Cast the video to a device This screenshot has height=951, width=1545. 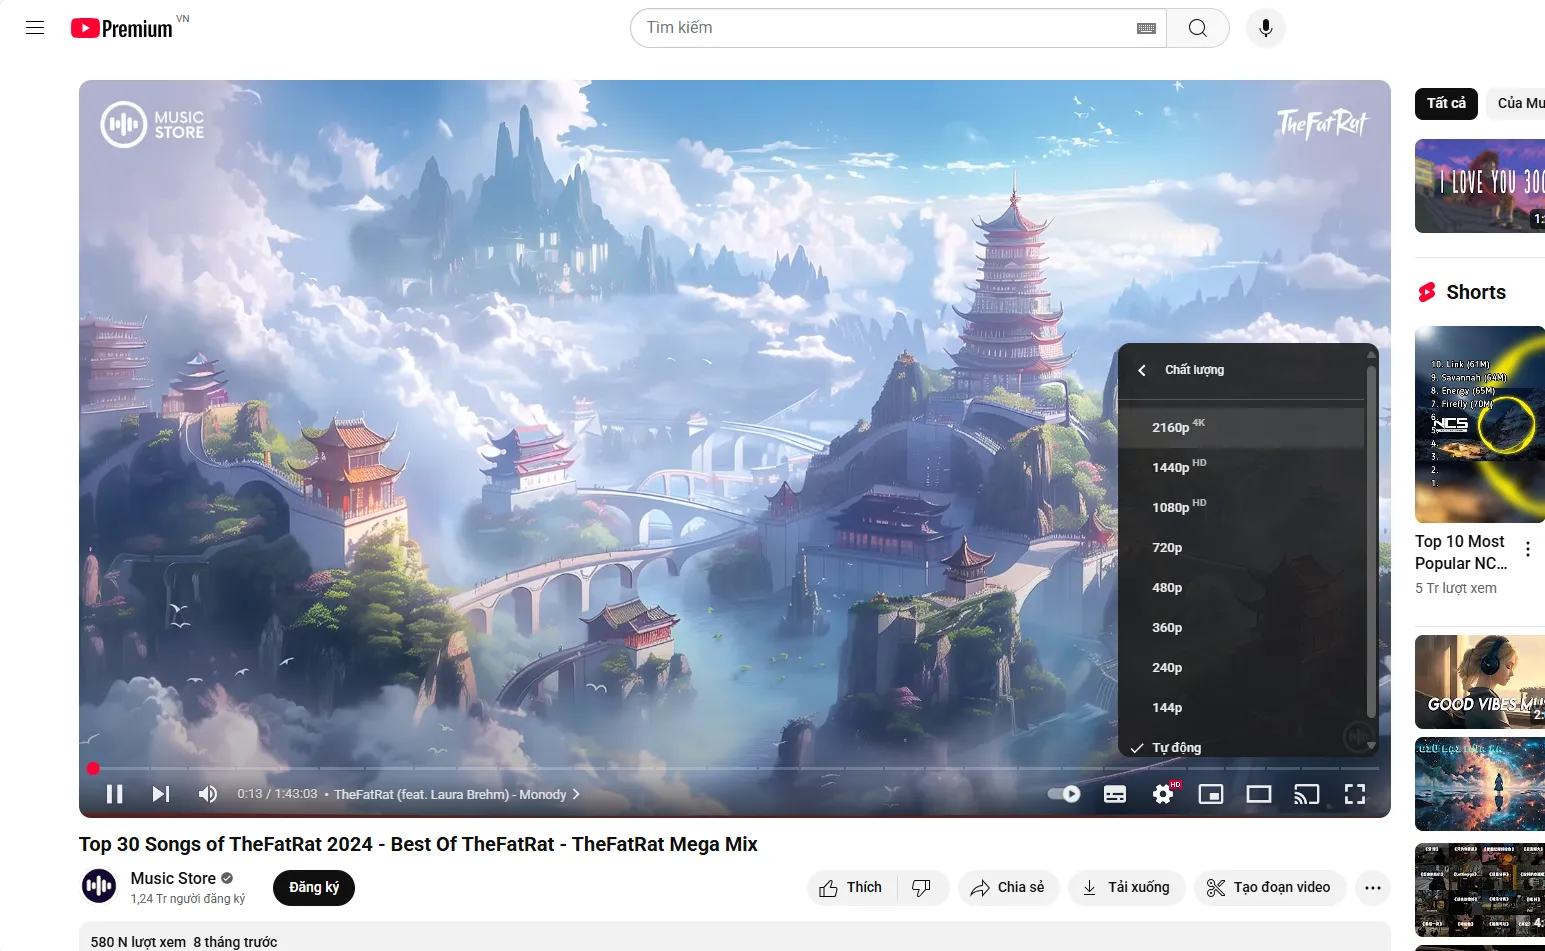pyautogui.click(x=1306, y=793)
